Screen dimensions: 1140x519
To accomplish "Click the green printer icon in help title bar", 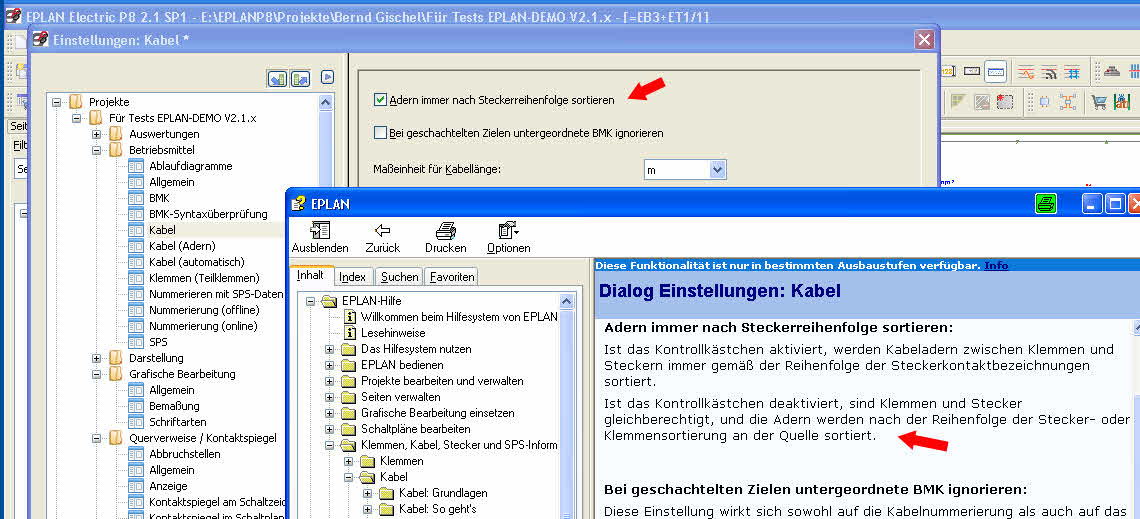I will click(1045, 204).
